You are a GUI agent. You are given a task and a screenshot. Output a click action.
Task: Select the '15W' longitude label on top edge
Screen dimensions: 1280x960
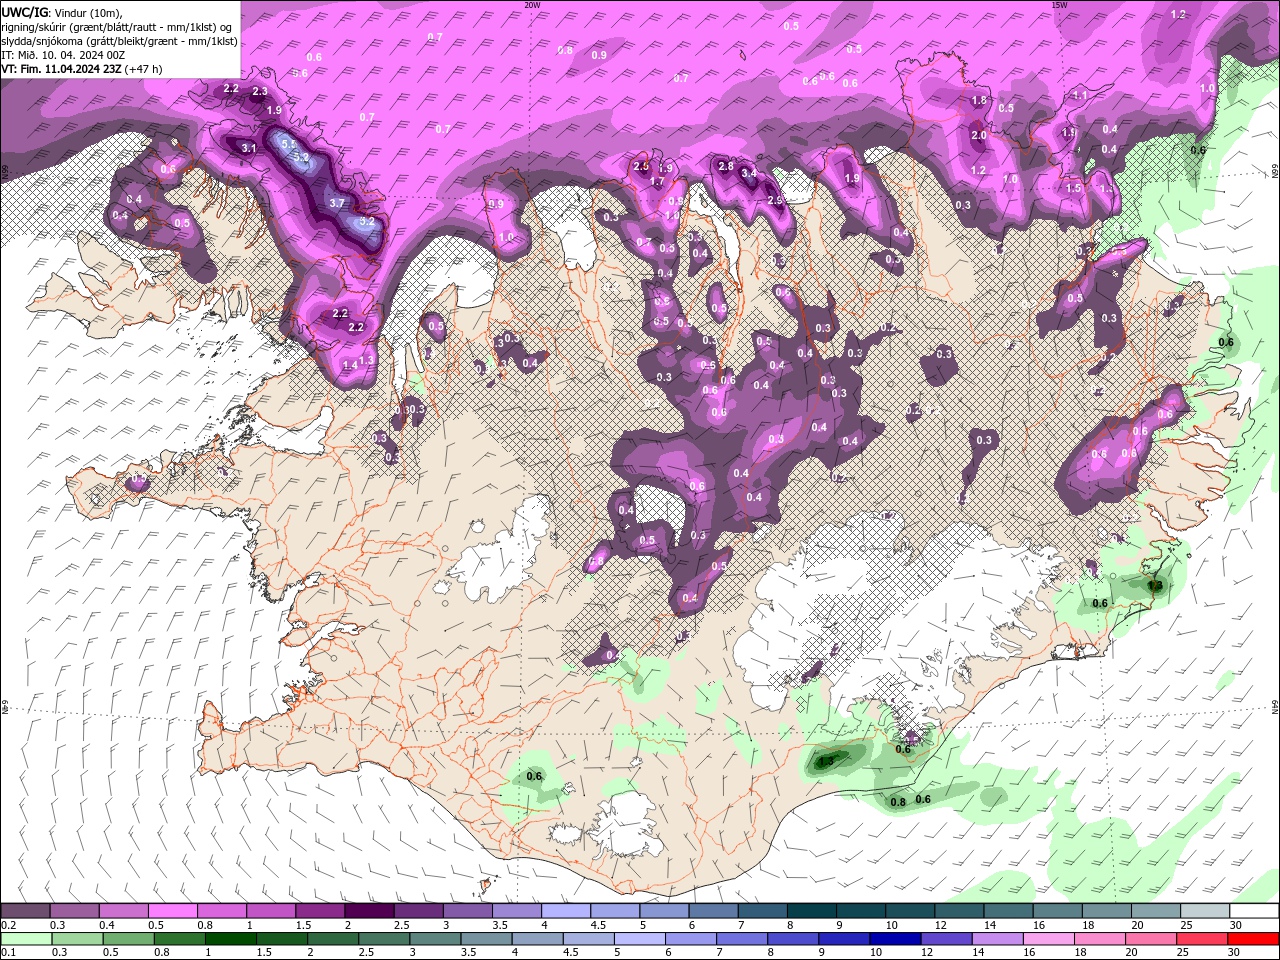(x=1059, y=5)
